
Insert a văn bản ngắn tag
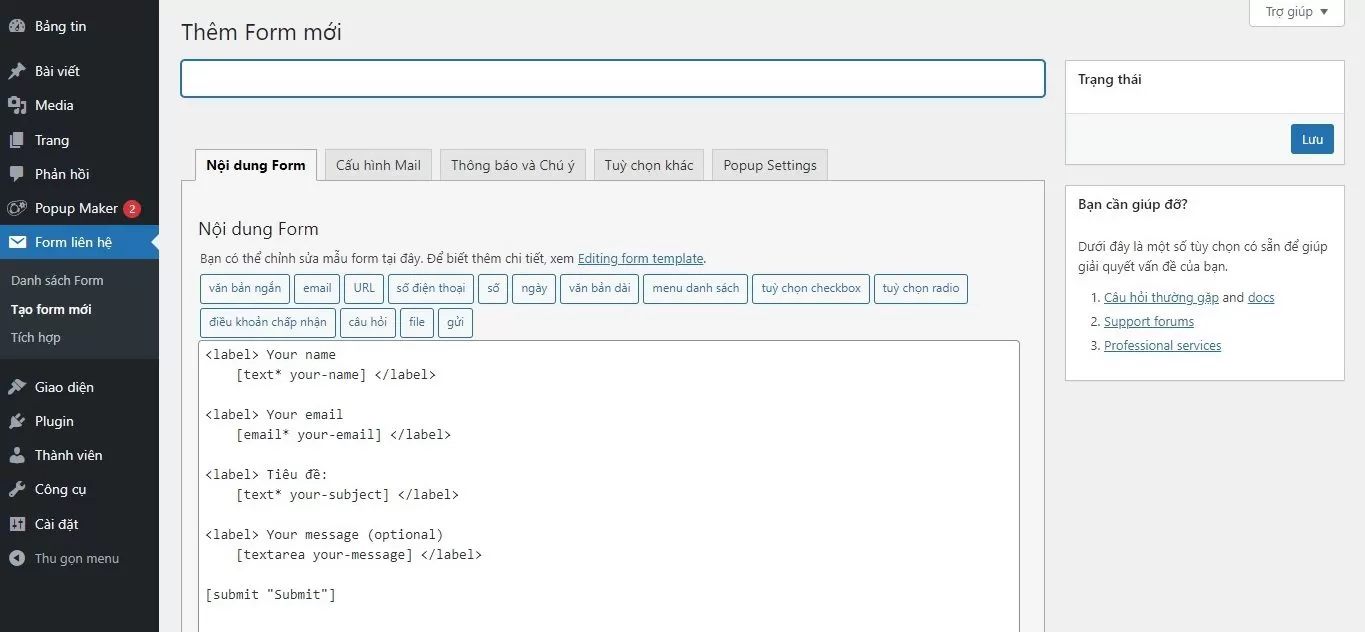[246, 288]
